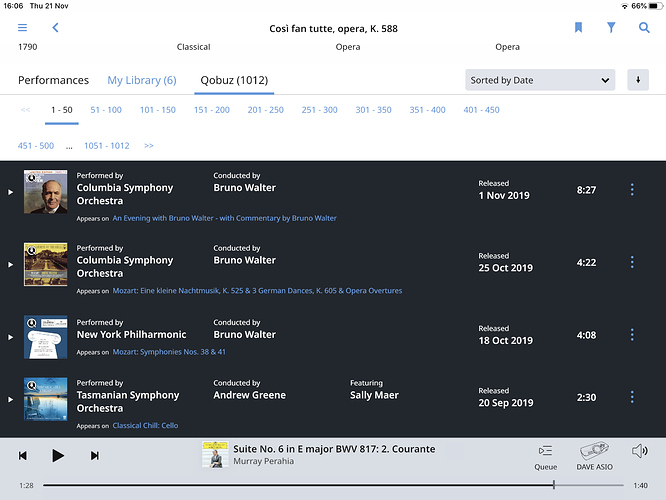The image size is (666, 500).
Task: Select the DAVE ASIO audio zone
Action: (594, 456)
